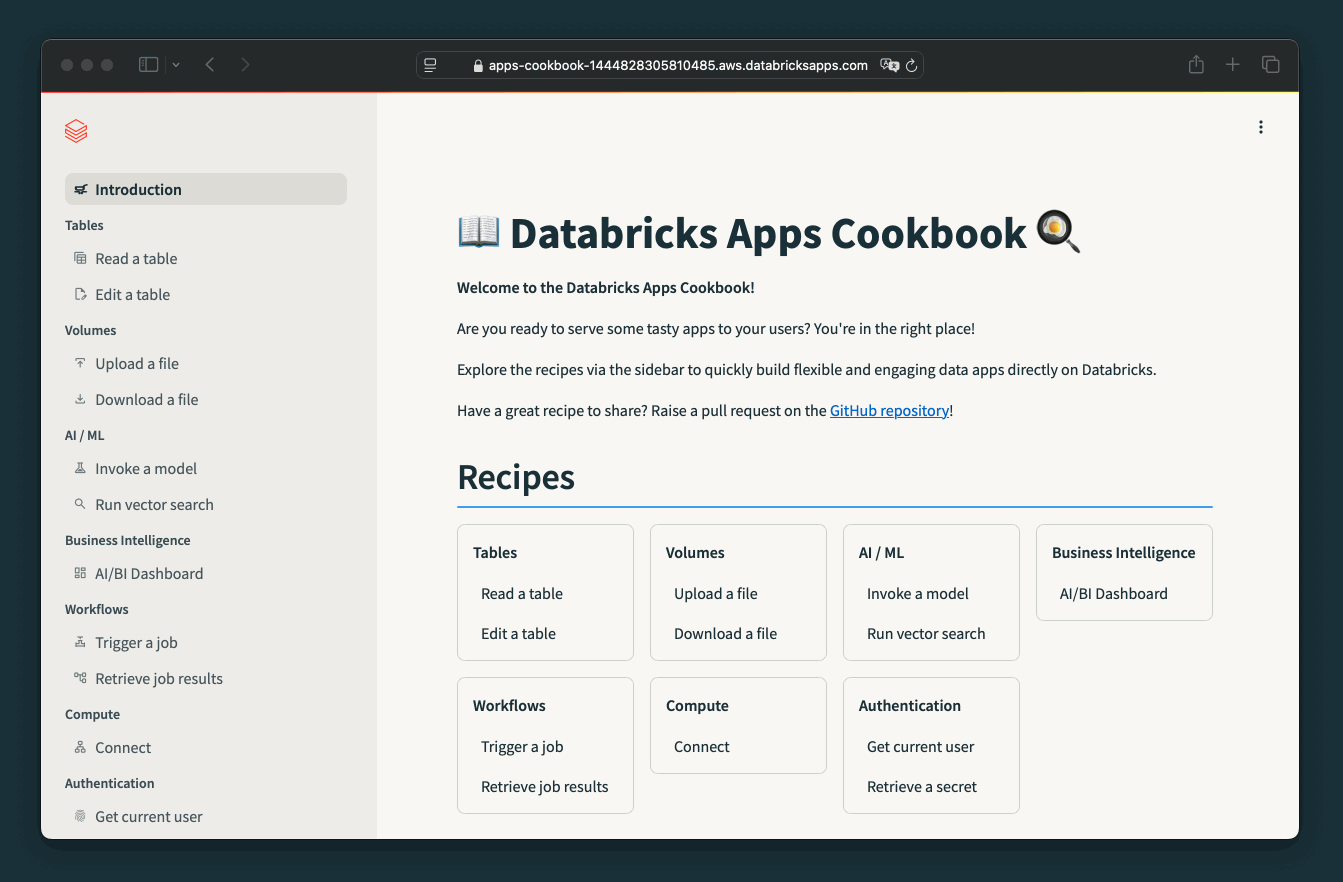
Task: Open the sidebar options dropdown chevron
Action: [x=176, y=65]
